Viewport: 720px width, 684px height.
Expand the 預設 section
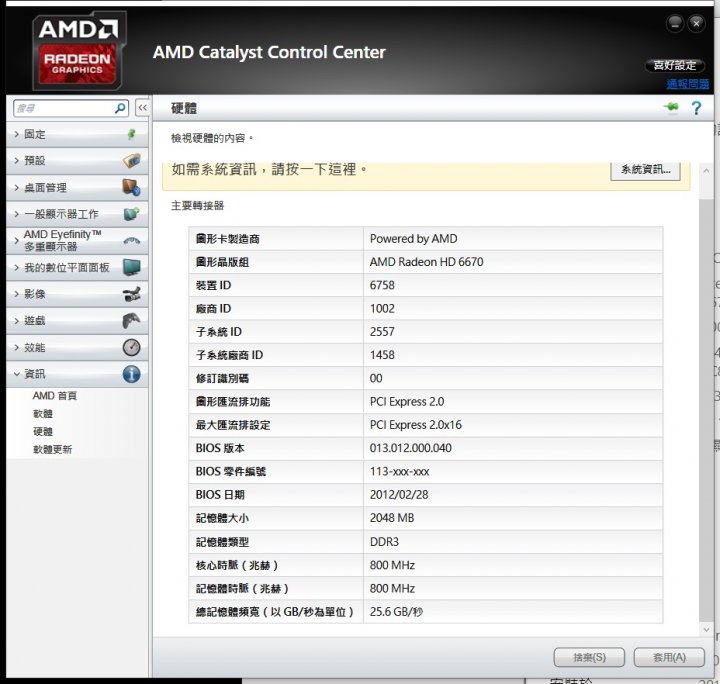[17, 161]
